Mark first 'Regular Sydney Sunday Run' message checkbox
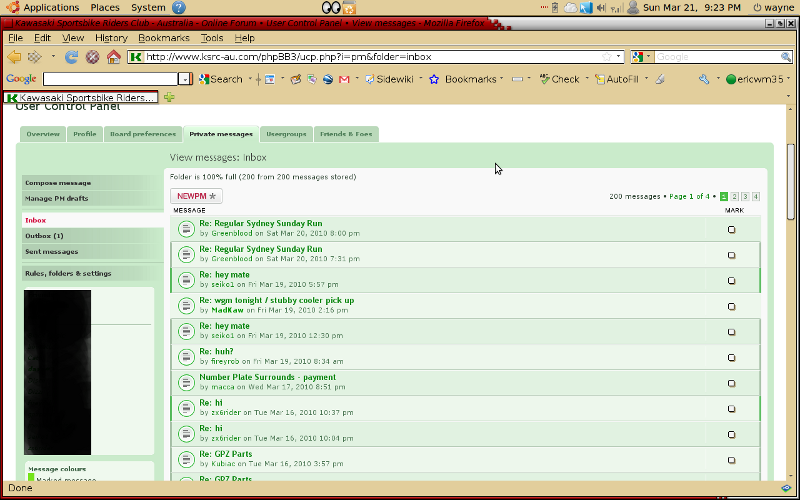The image size is (800, 500). [731, 229]
